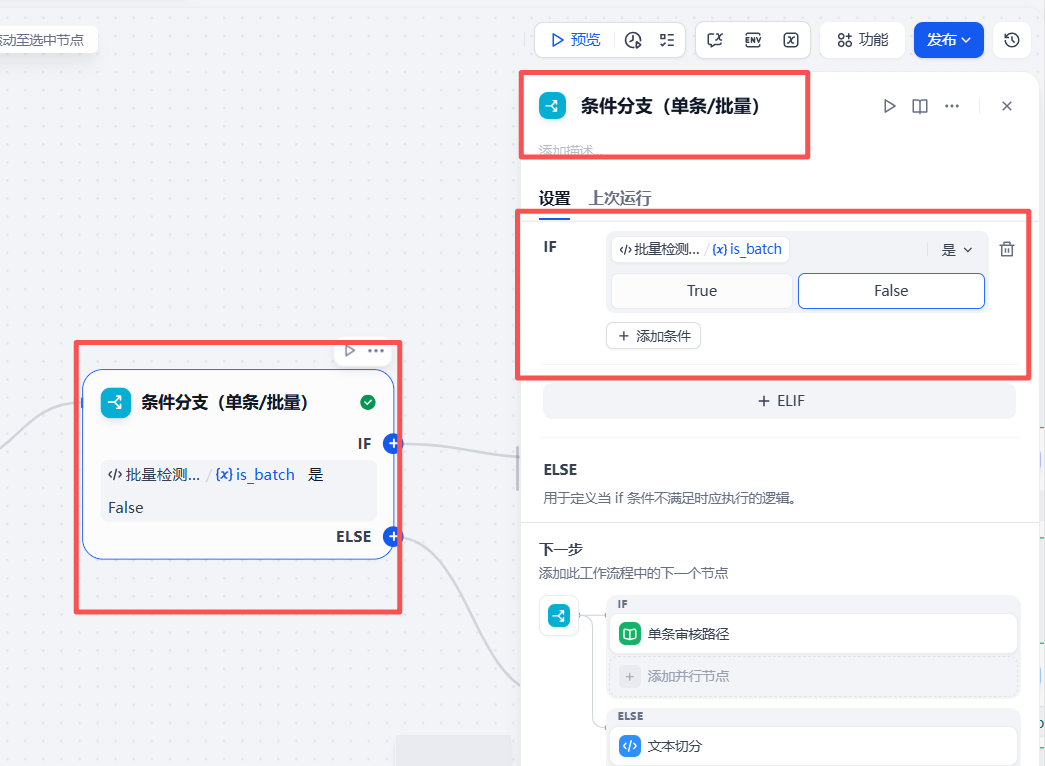Click the 添加条件 button
Viewport: 1045px width, 766px height.
653,336
